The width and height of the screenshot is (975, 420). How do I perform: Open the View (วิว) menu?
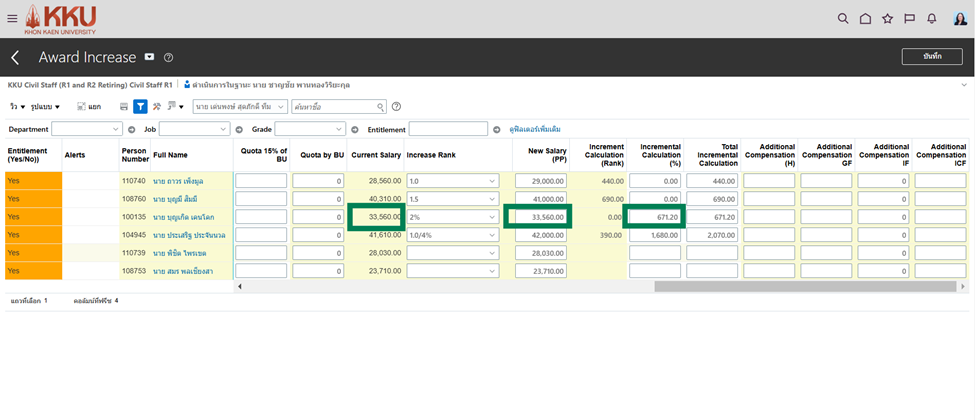coord(15,106)
